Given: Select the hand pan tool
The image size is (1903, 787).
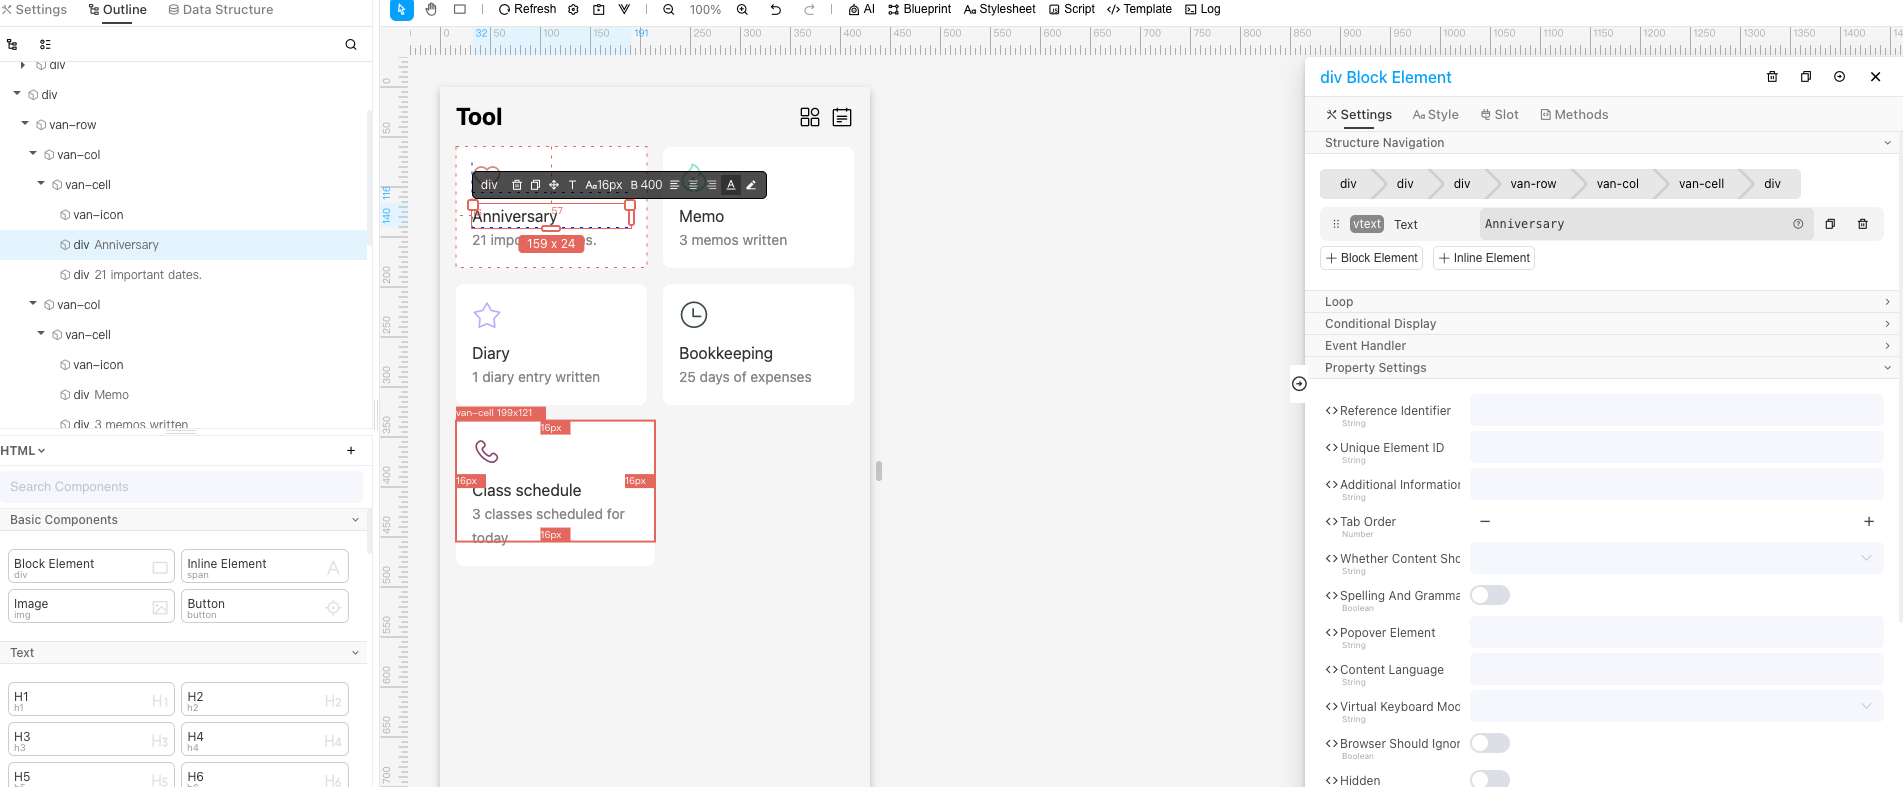Looking at the screenshot, I should [431, 9].
